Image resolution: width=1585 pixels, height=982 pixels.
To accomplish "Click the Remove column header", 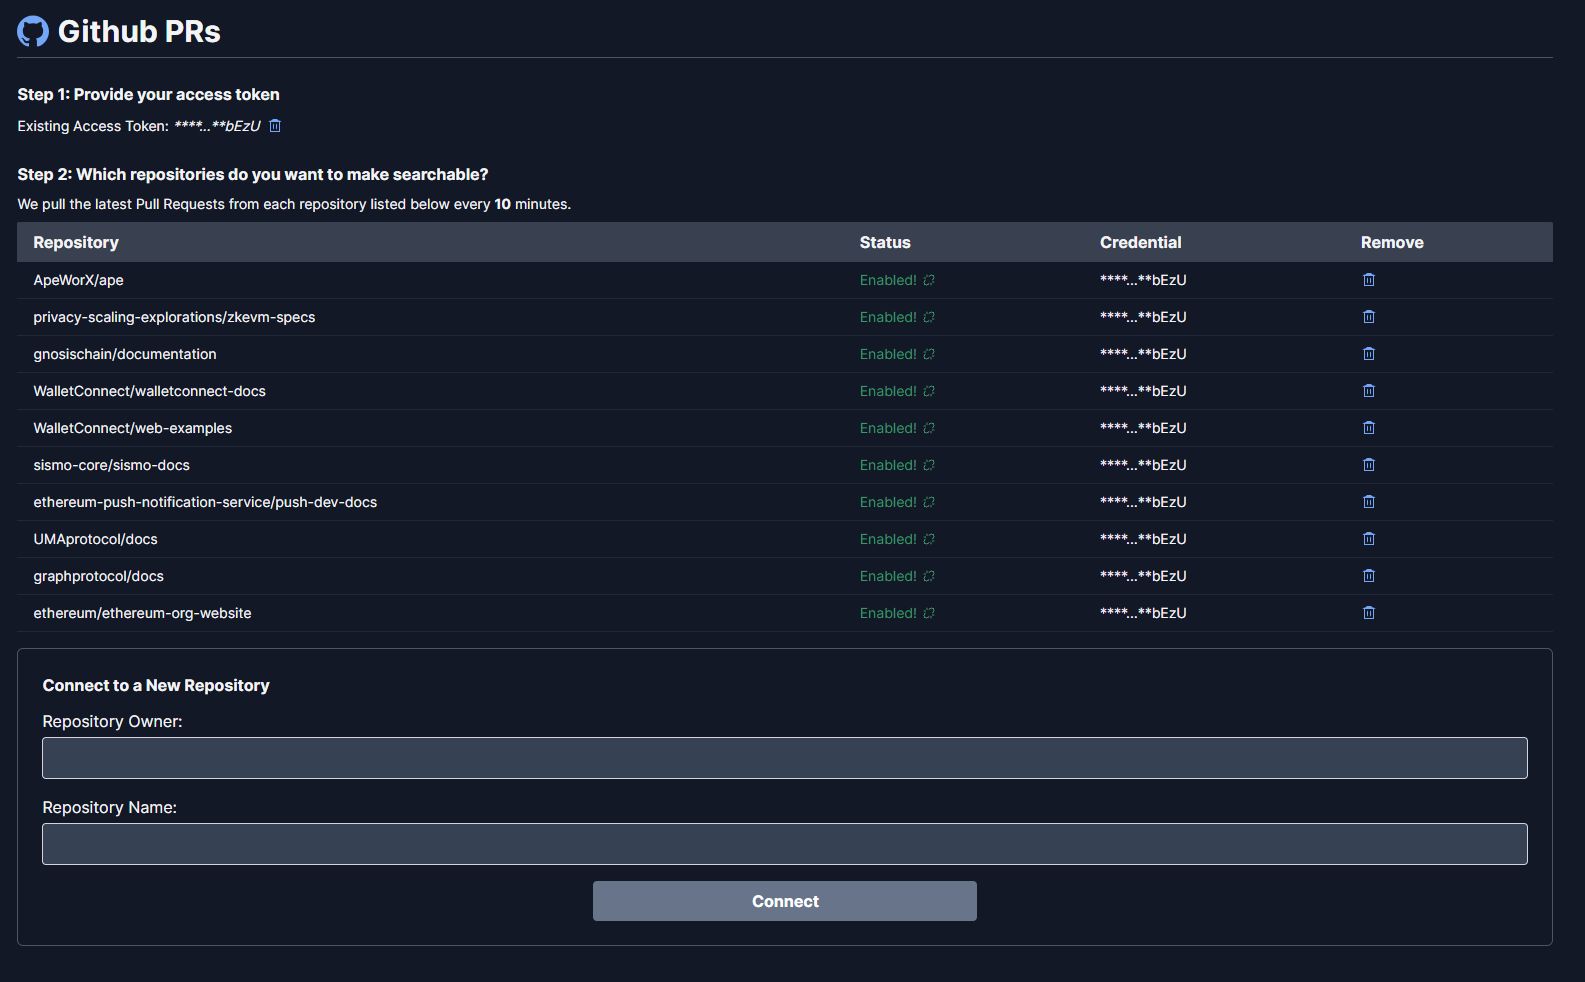I will (x=1392, y=242).
